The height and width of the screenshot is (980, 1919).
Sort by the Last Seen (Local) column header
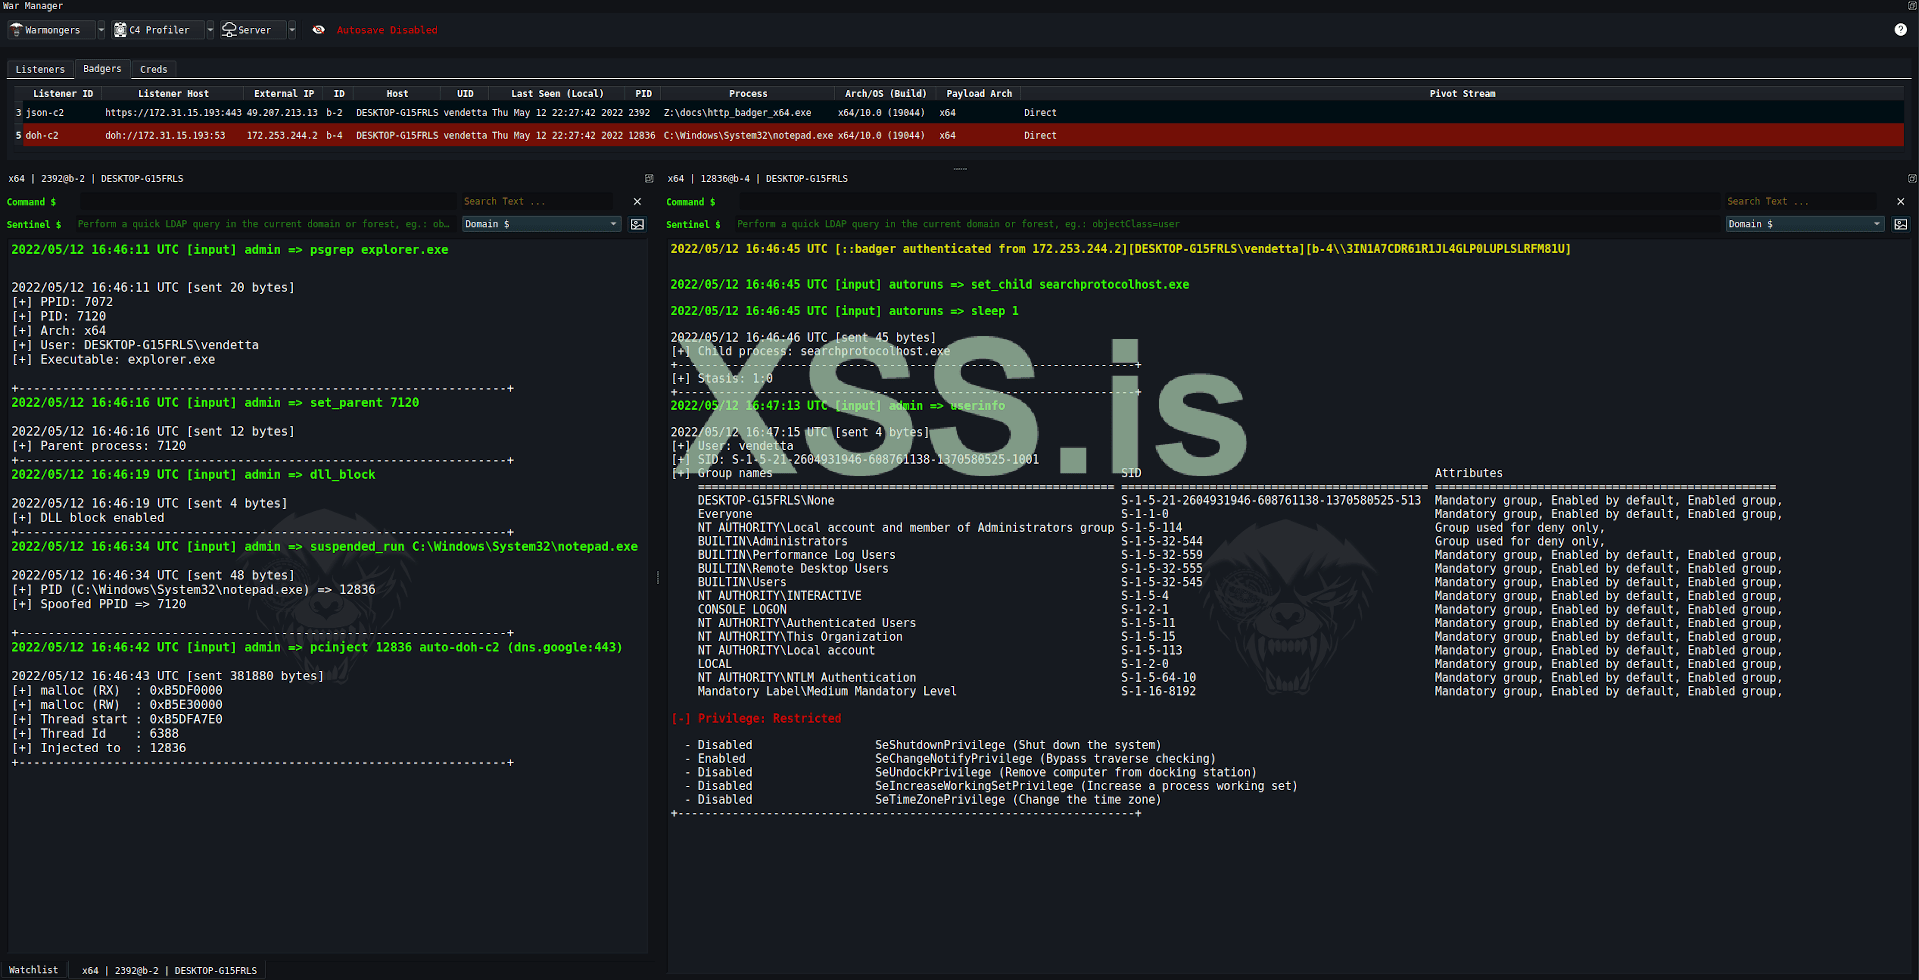pos(557,94)
